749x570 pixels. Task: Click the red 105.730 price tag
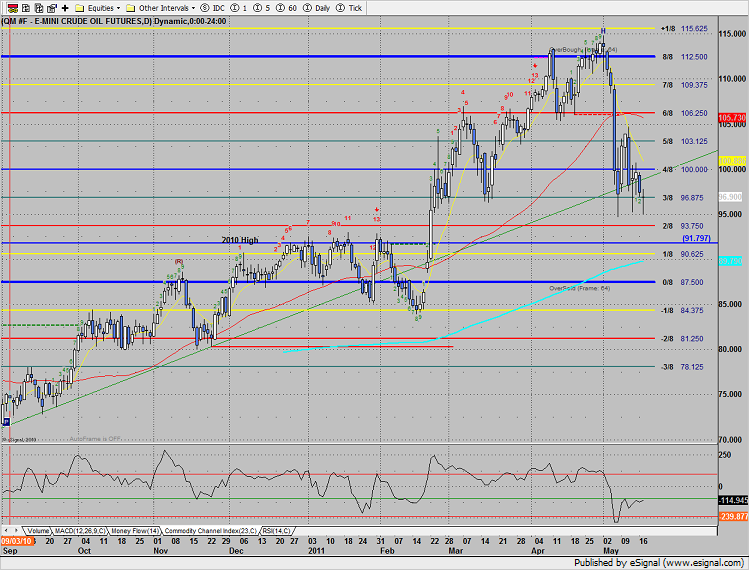point(732,118)
